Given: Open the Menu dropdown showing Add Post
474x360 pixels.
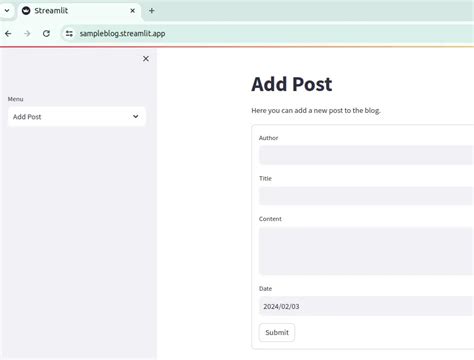Looking at the screenshot, I should pos(77,116).
